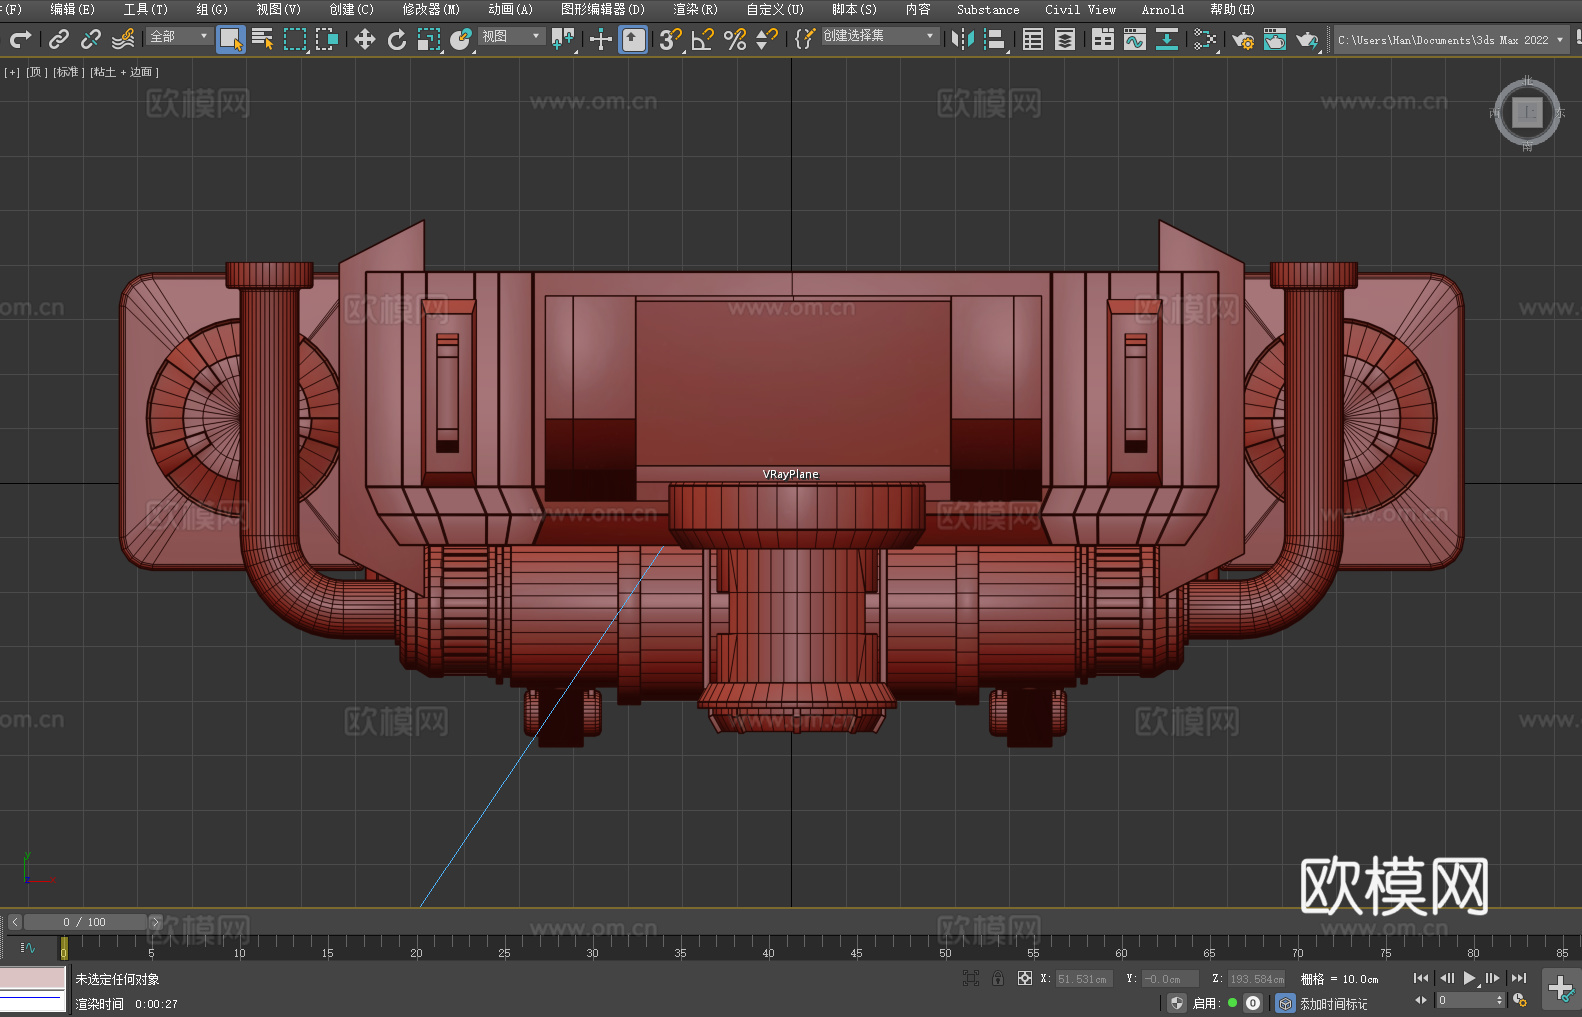
Task: Select the Move tool
Action: [365, 39]
